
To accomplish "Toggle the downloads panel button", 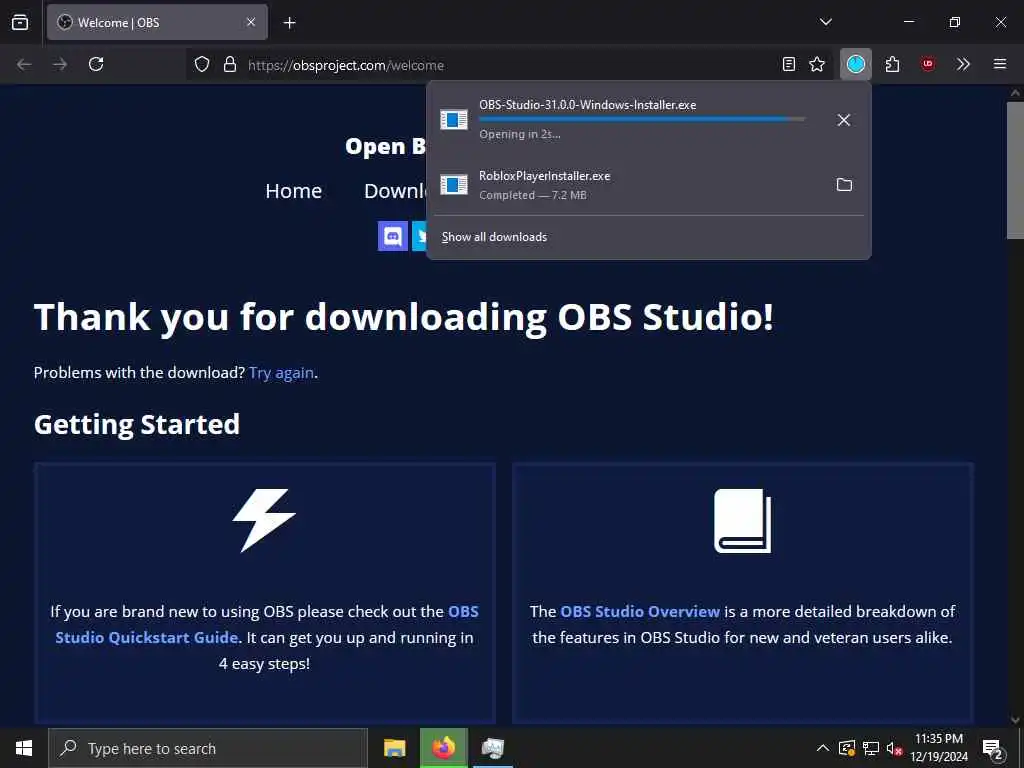I will pos(856,64).
